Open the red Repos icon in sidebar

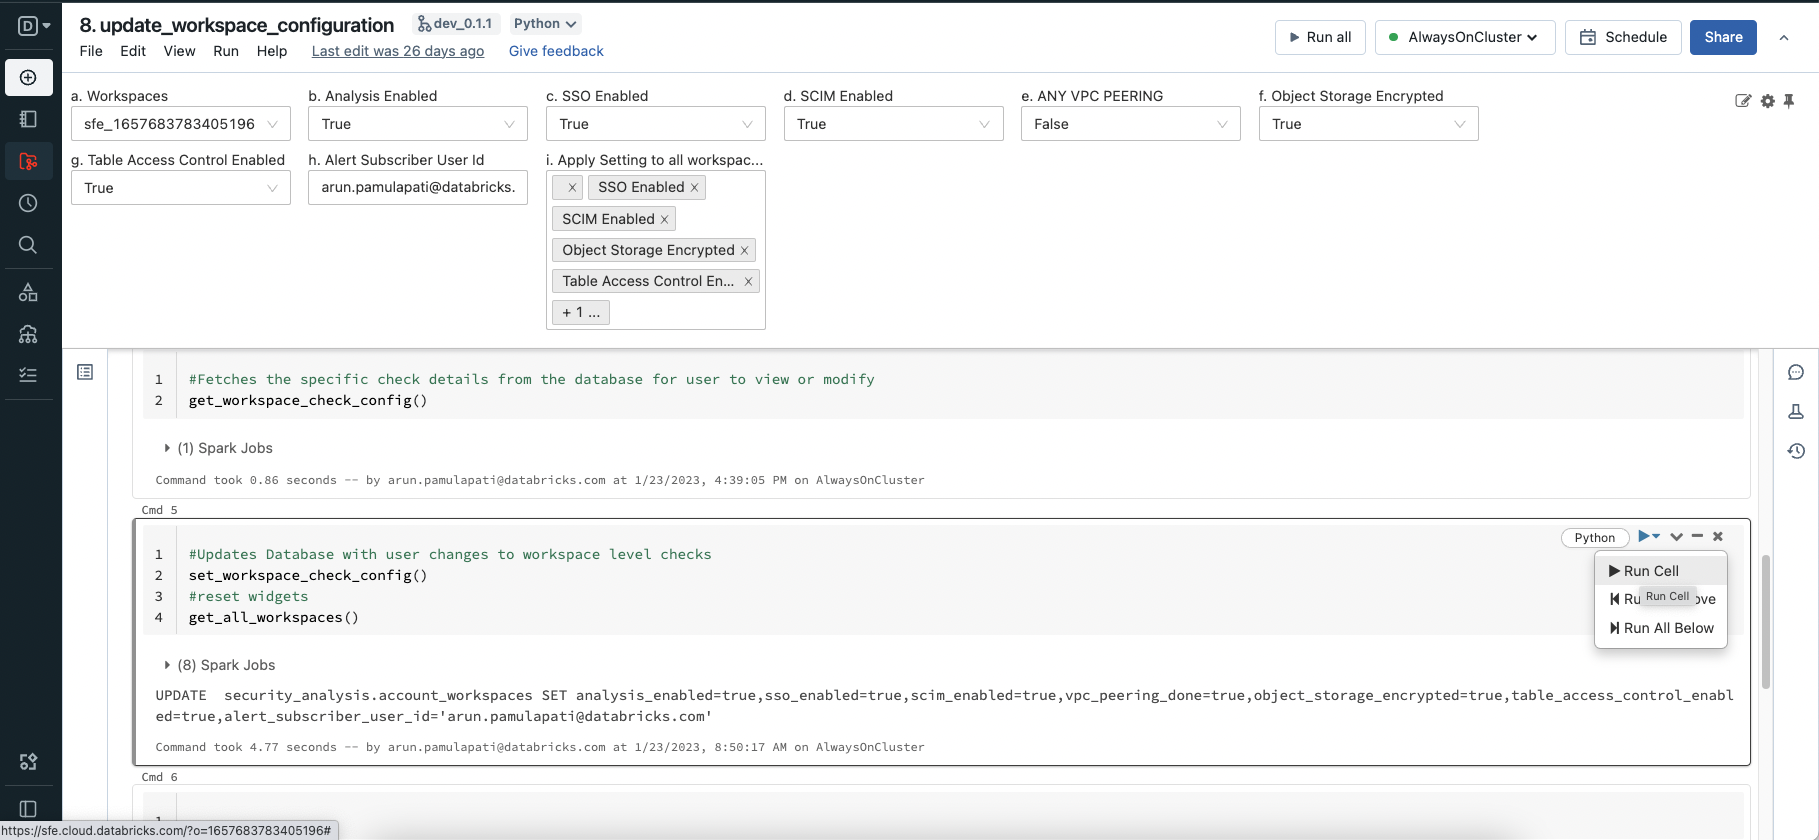click(x=28, y=161)
